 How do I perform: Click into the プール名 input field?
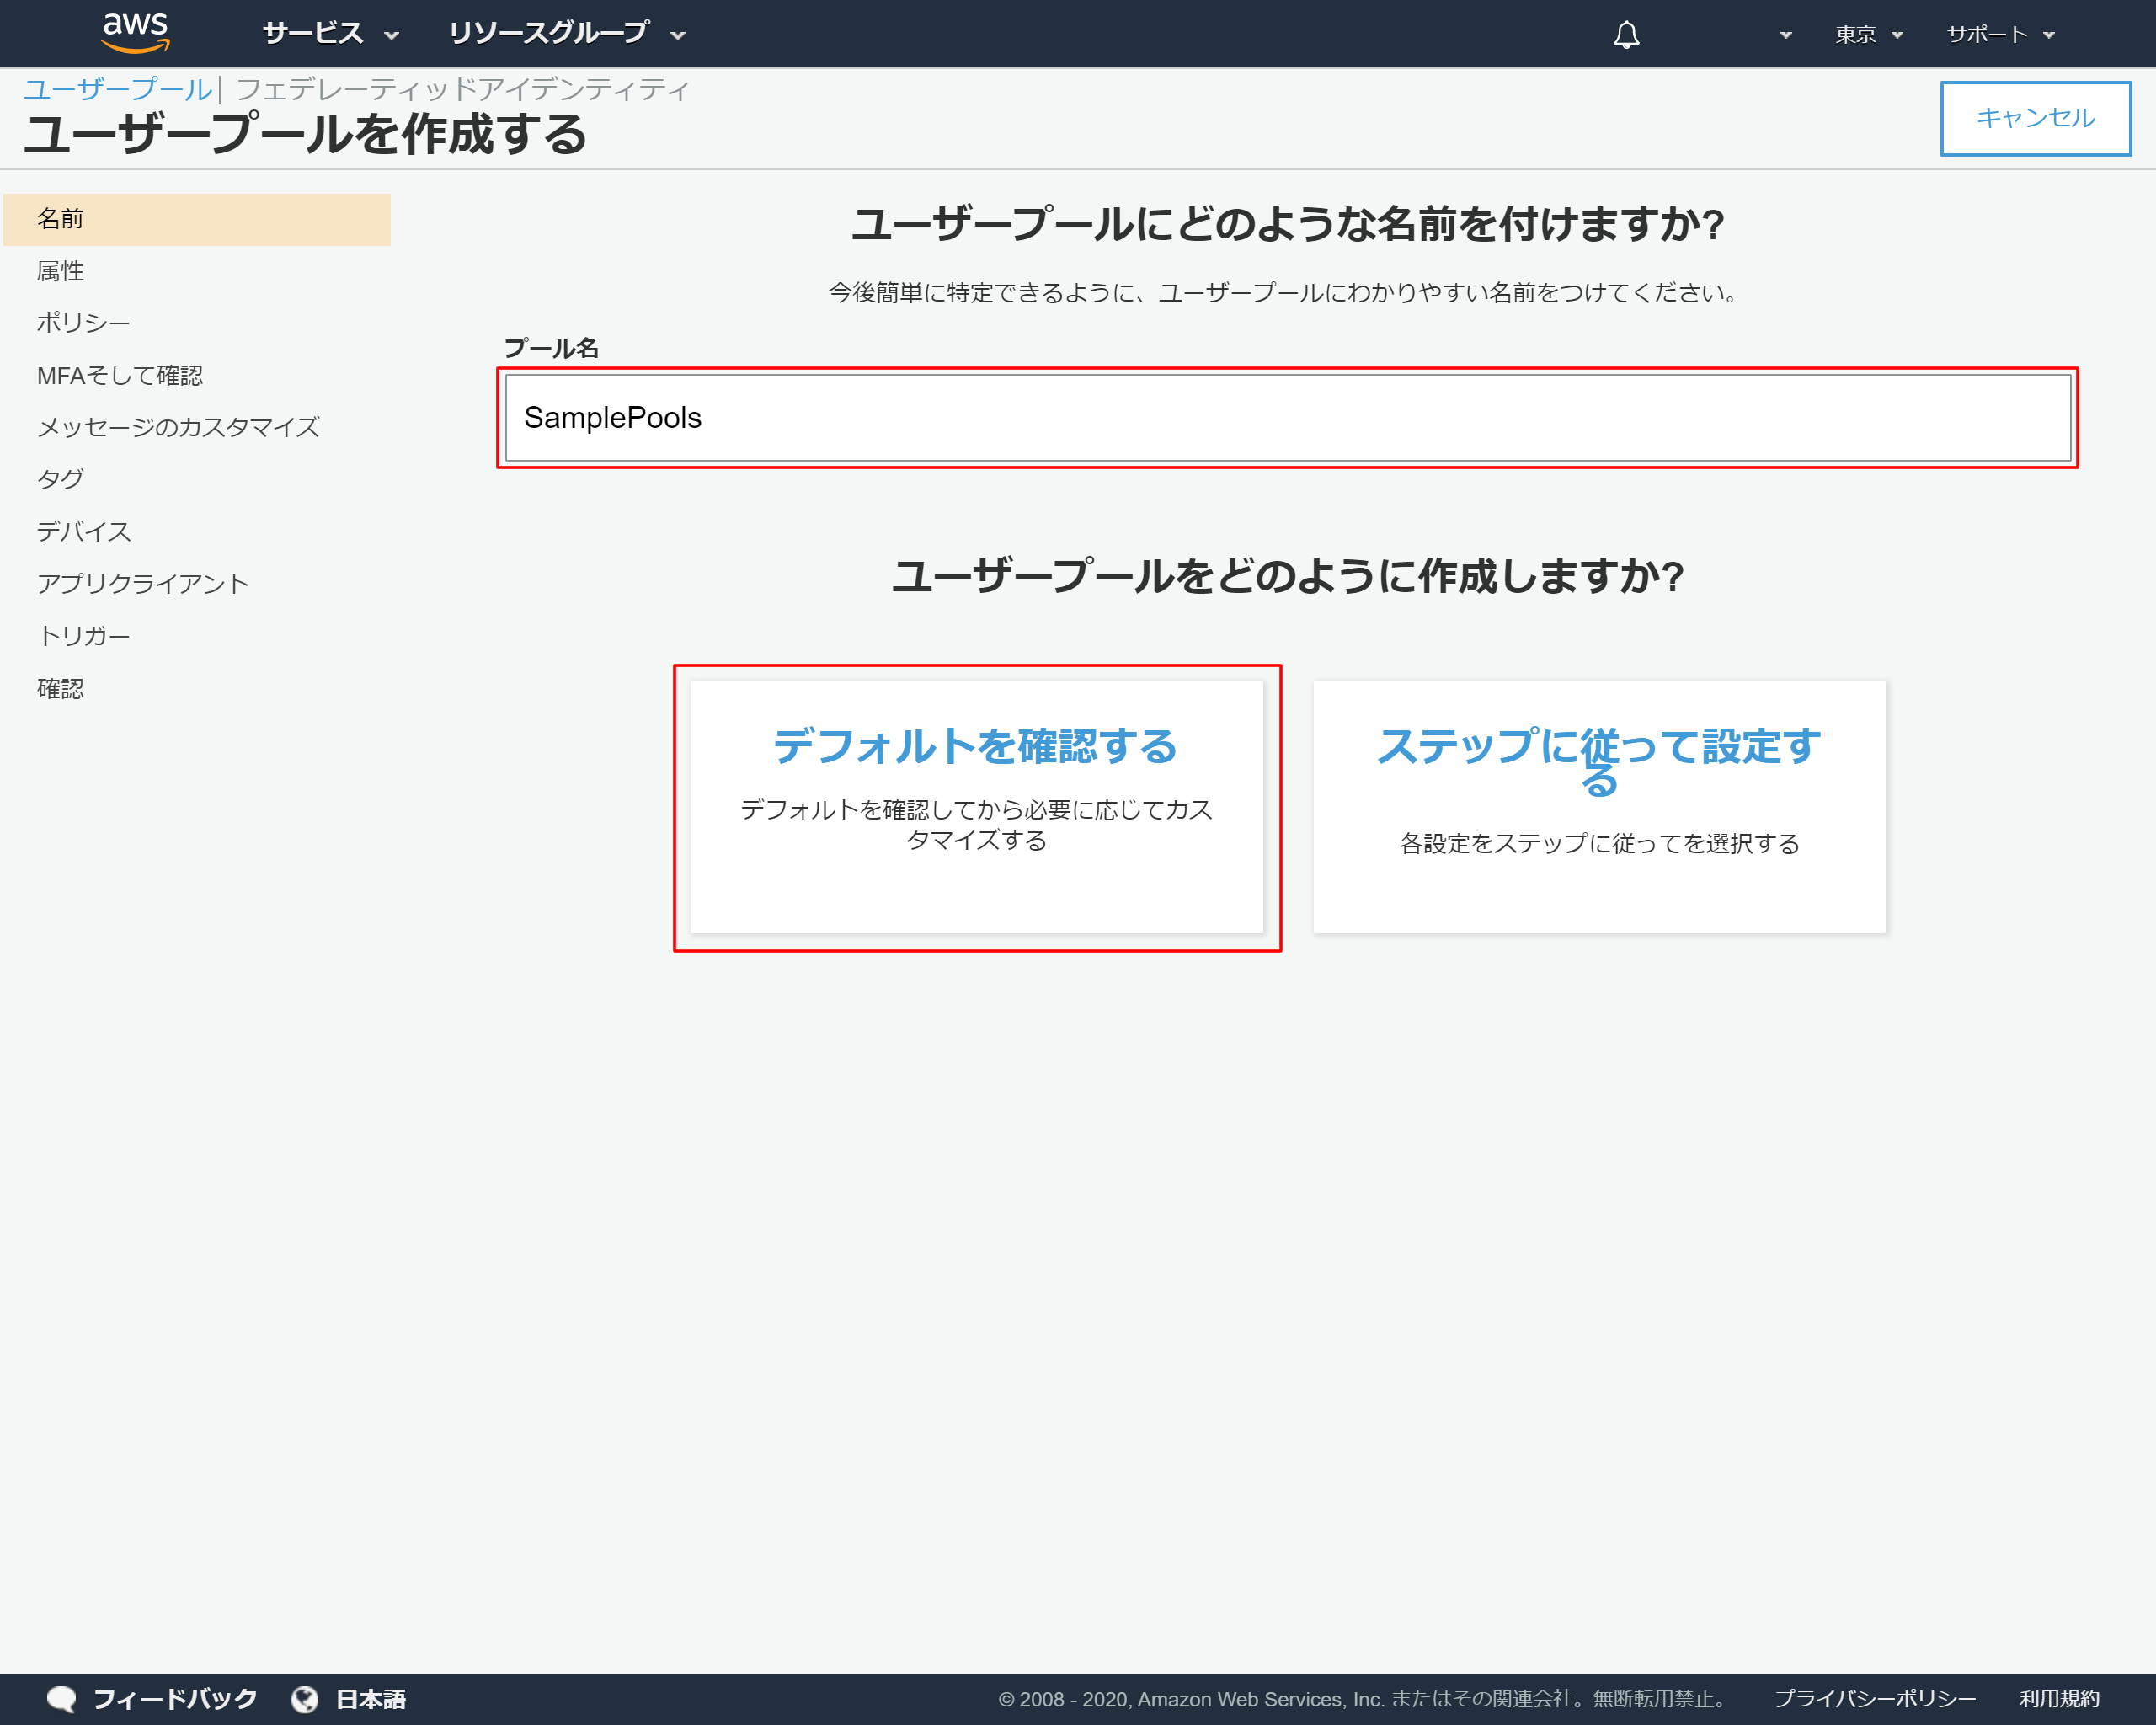pos(1287,418)
